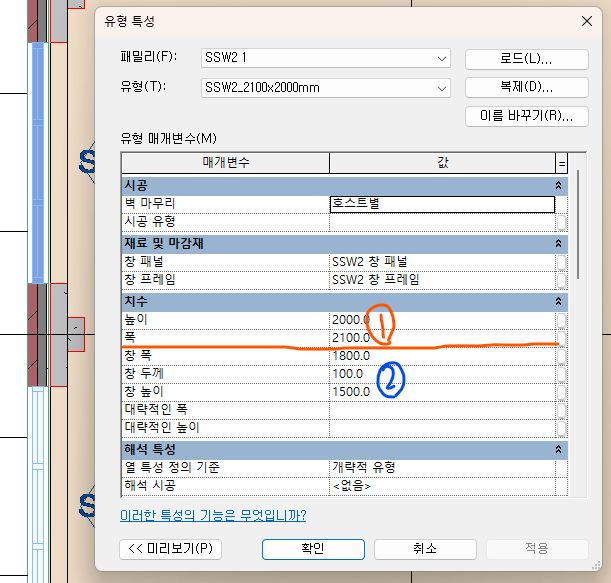This screenshot has height=583, width=611.
Task: Click the small button beside 창 폭 1800.0
Action: 562,355
